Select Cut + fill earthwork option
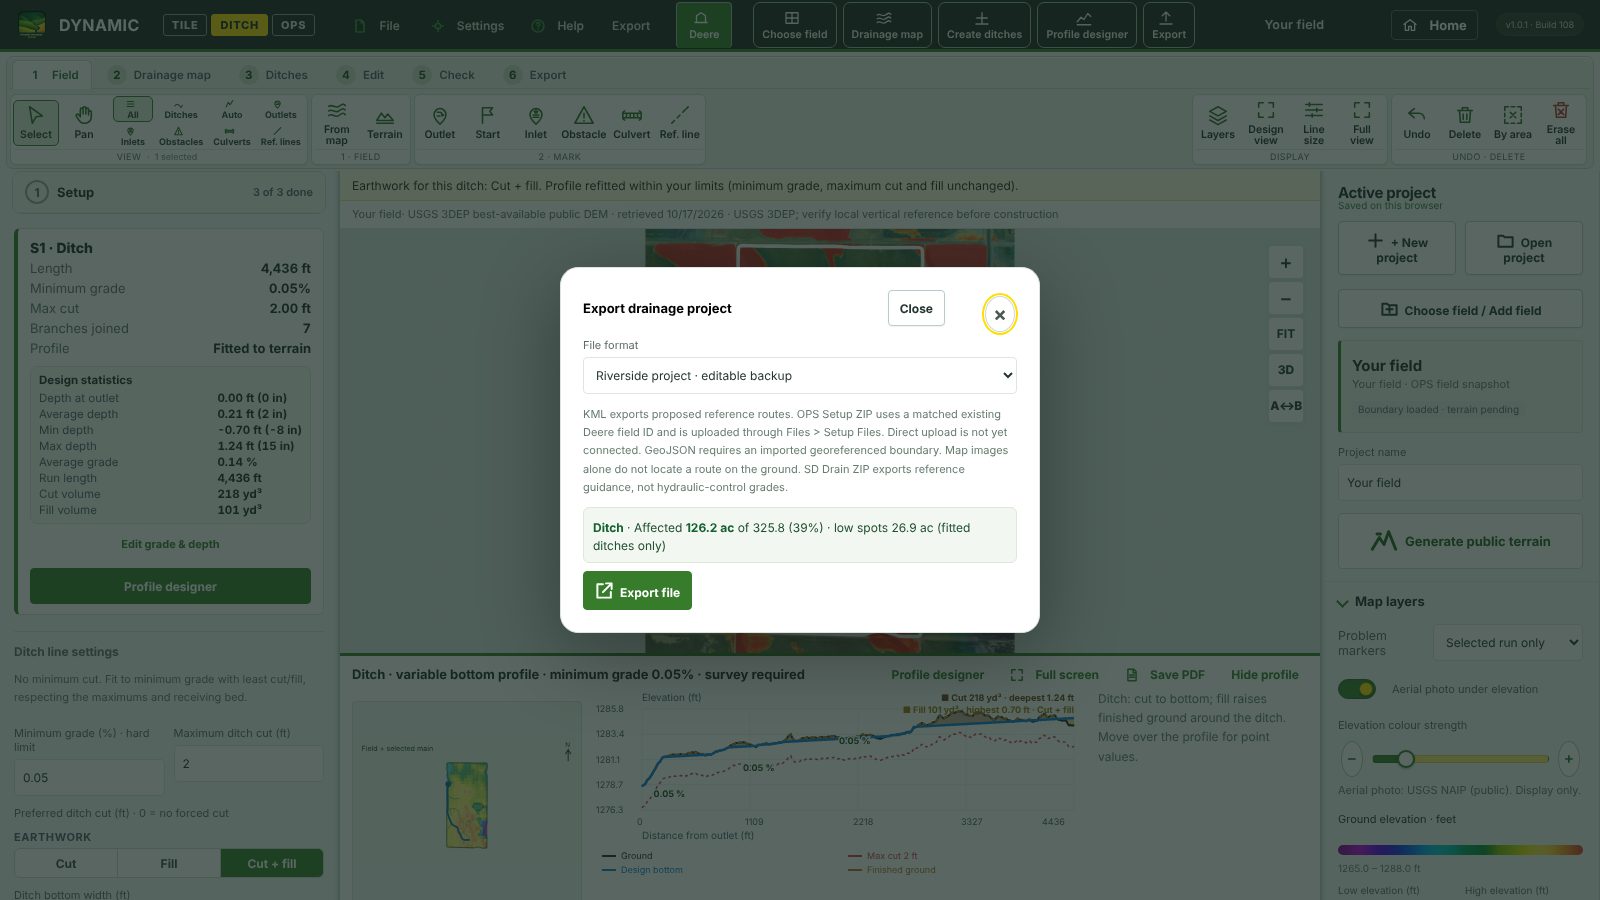The width and height of the screenshot is (1600, 900). coord(272,863)
